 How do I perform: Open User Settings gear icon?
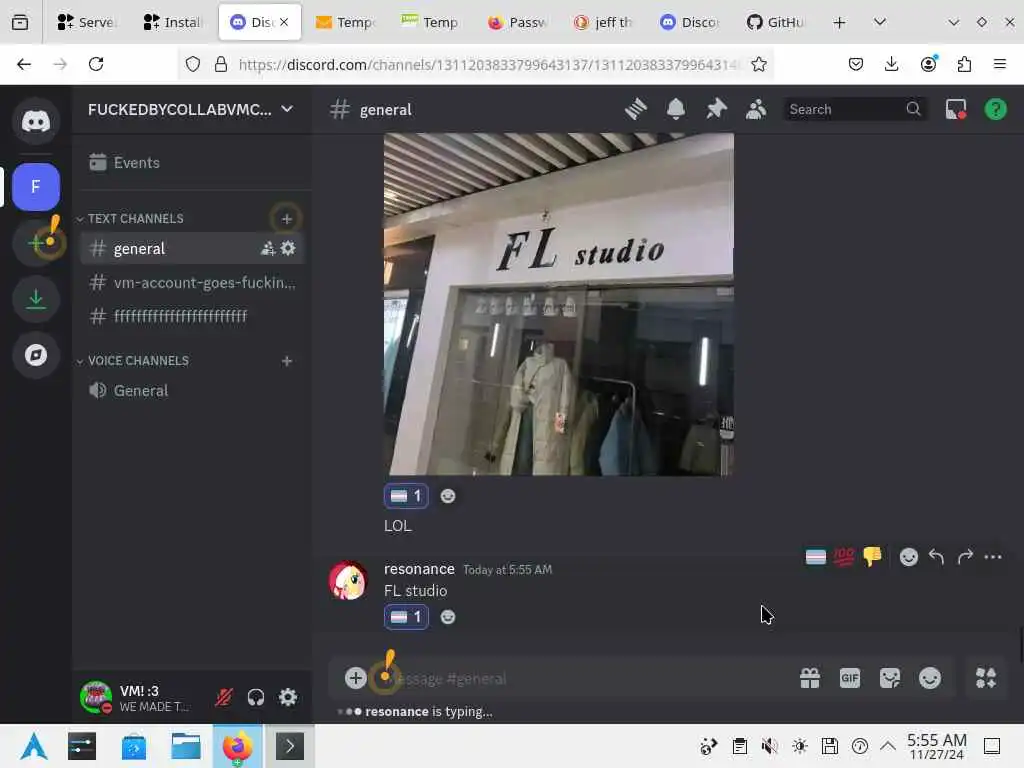point(288,697)
